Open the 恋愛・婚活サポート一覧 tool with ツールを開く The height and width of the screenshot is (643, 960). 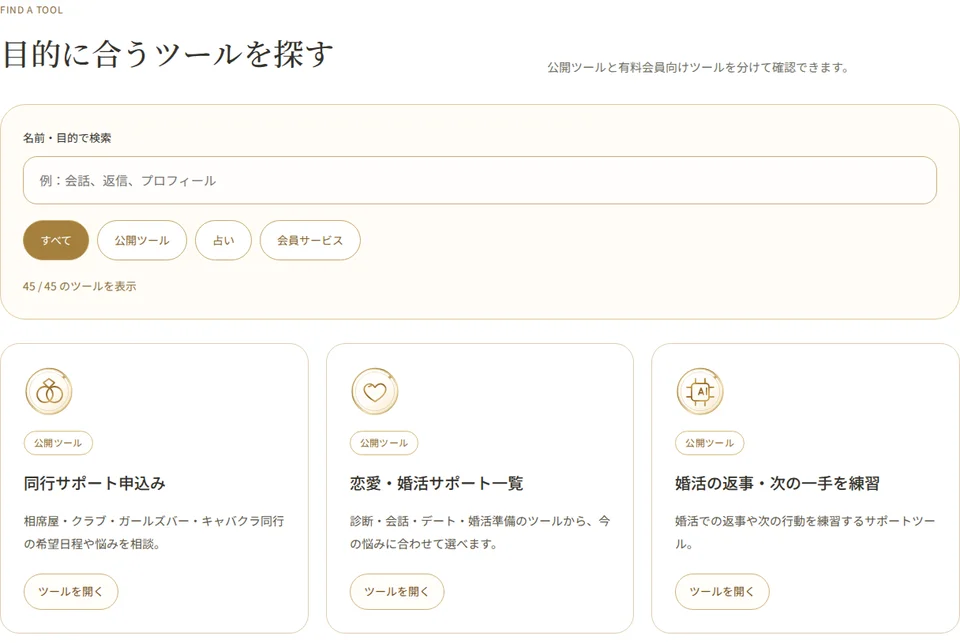click(397, 592)
